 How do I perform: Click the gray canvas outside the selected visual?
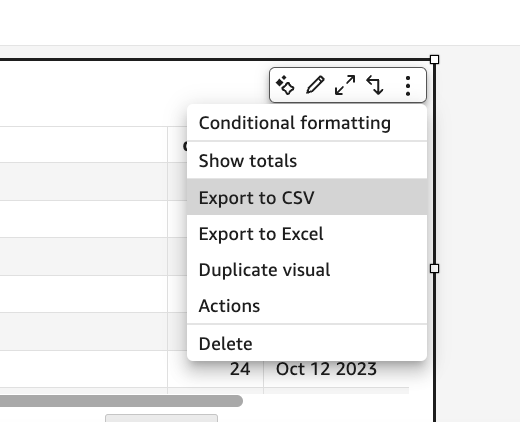point(478,233)
